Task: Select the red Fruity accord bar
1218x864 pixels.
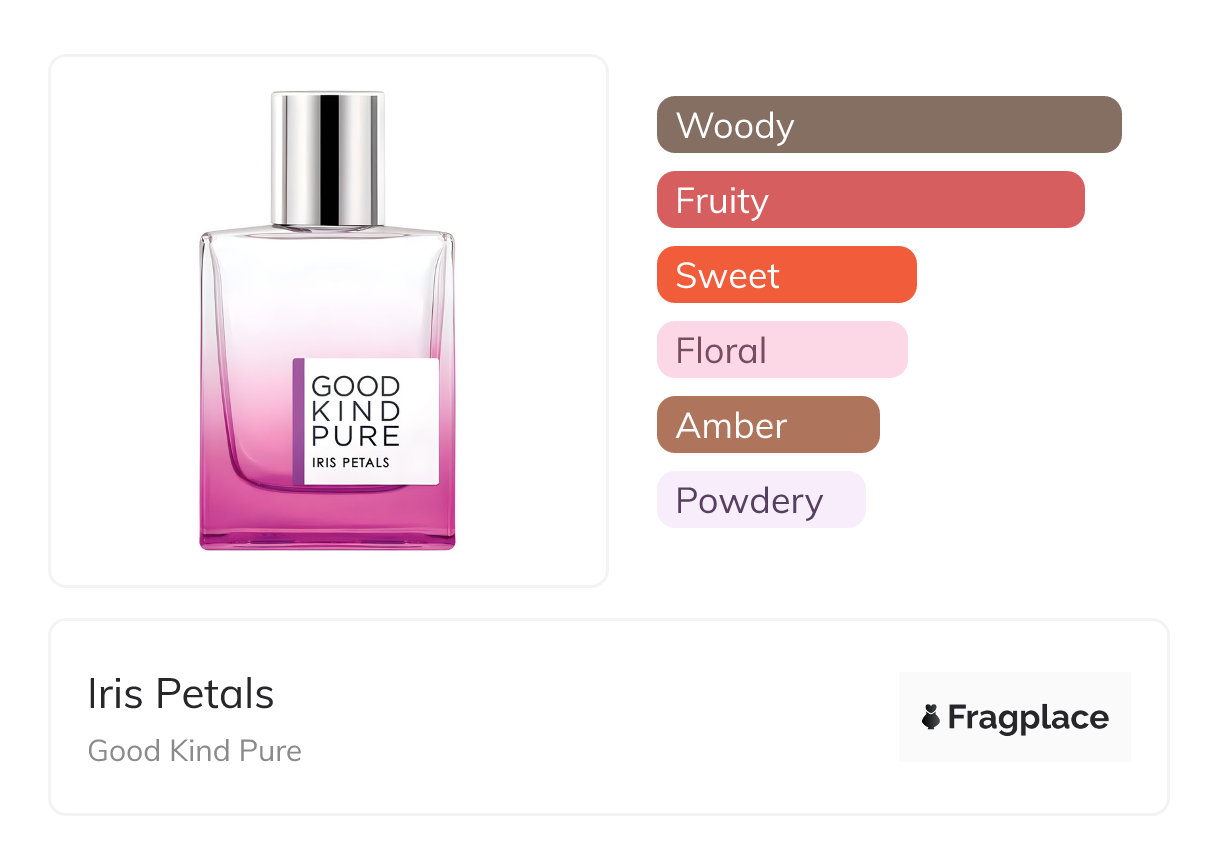Action: pos(870,200)
